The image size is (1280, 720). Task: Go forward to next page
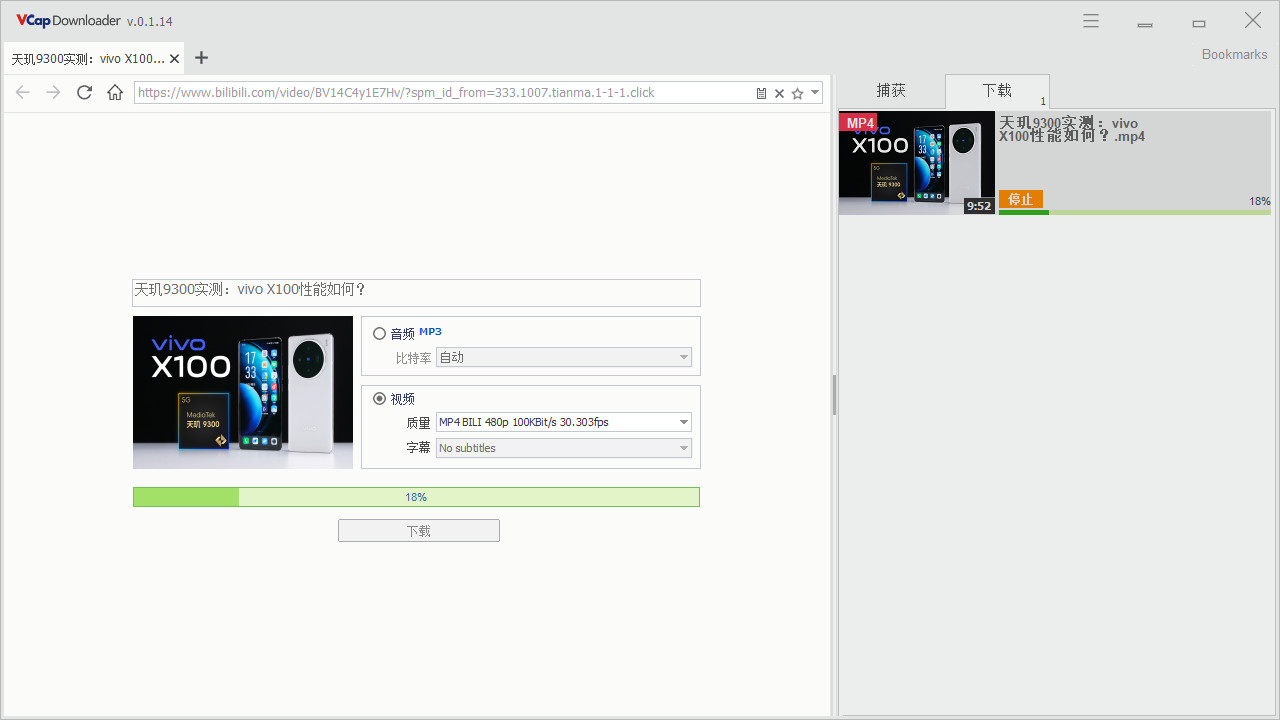(x=54, y=93)
